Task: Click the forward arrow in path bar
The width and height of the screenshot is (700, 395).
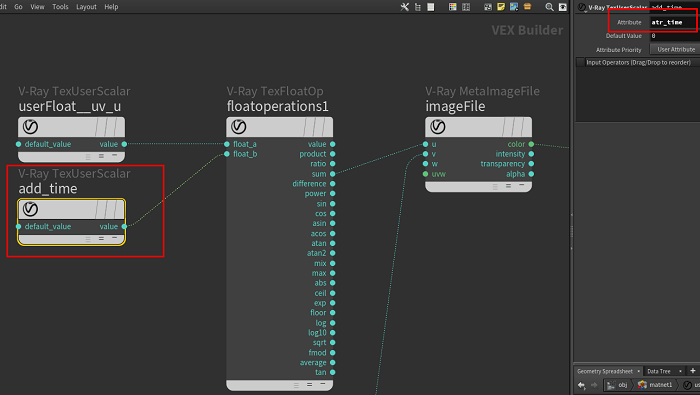Action: 594,385
